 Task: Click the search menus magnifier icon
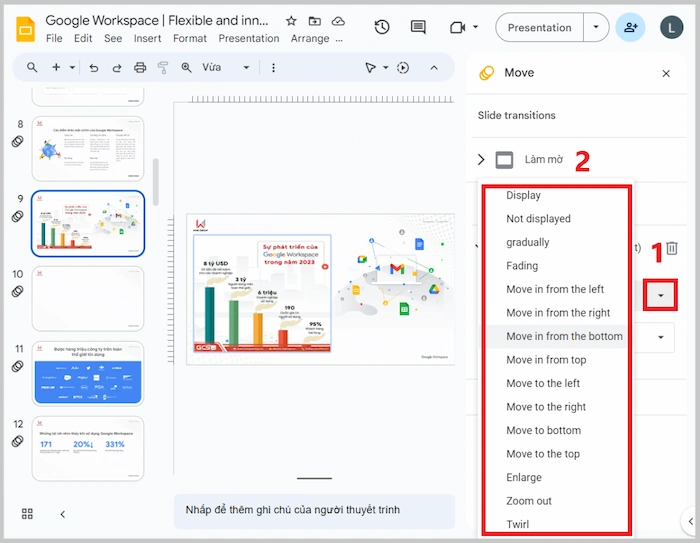tap(32, 67)
